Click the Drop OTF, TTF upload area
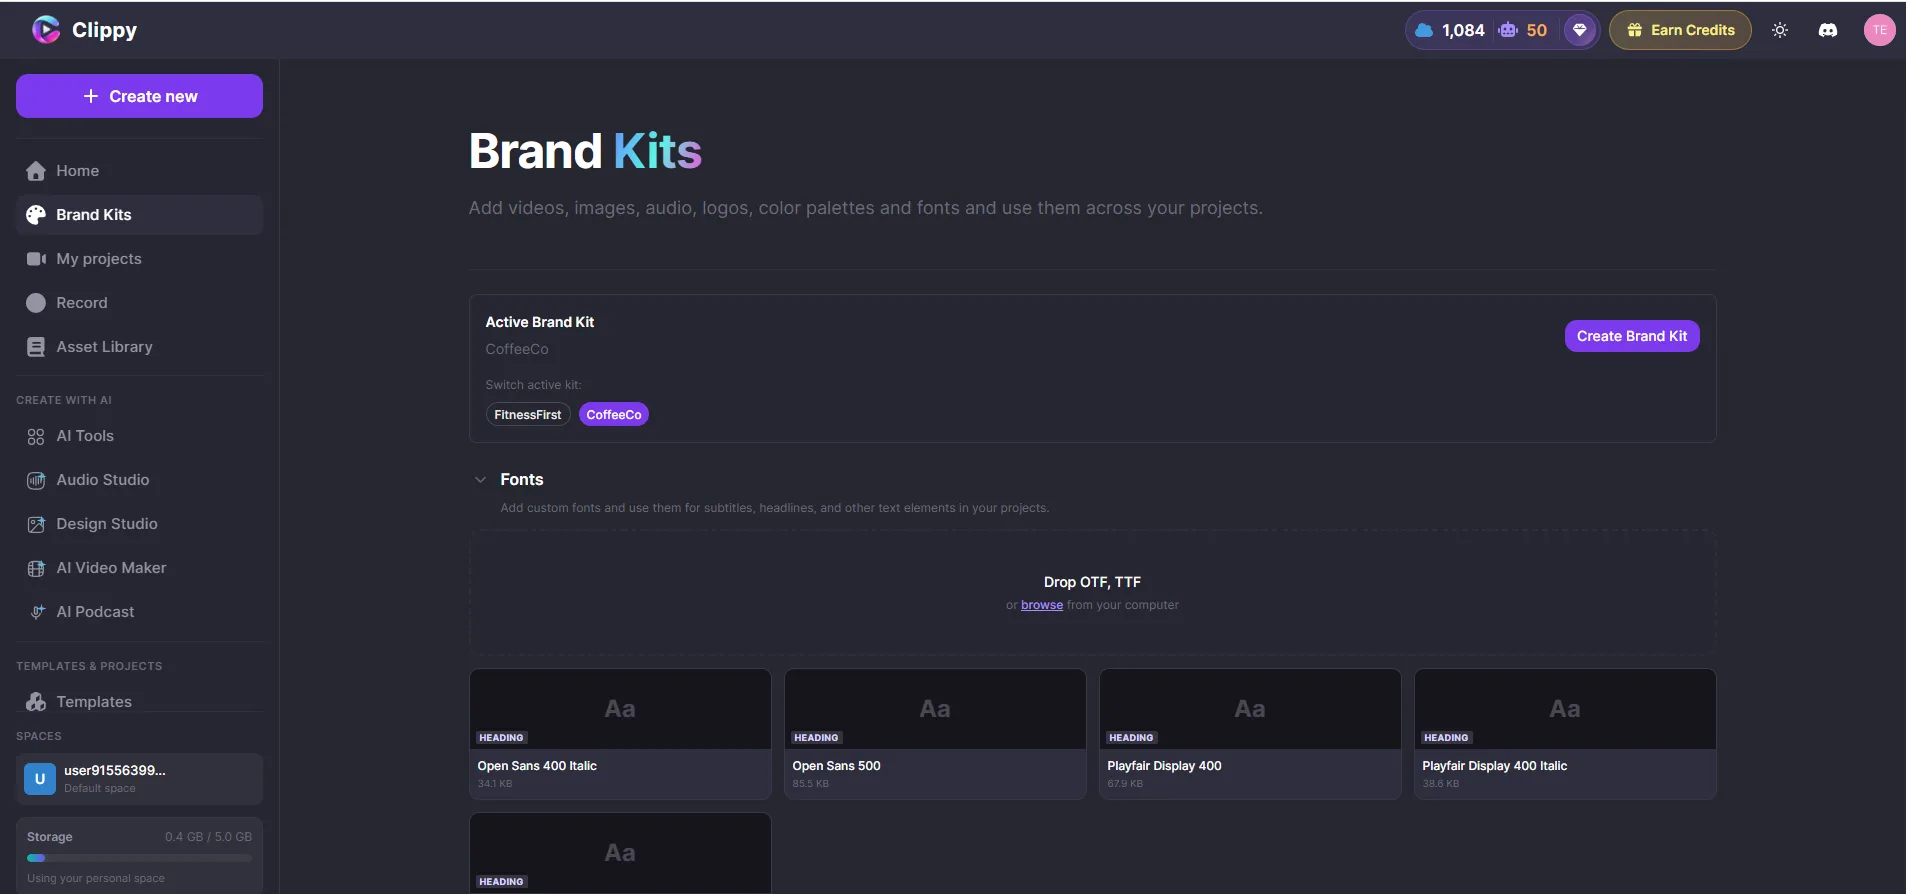The width and height of the screenshot is (1906, 894). 1092,593
